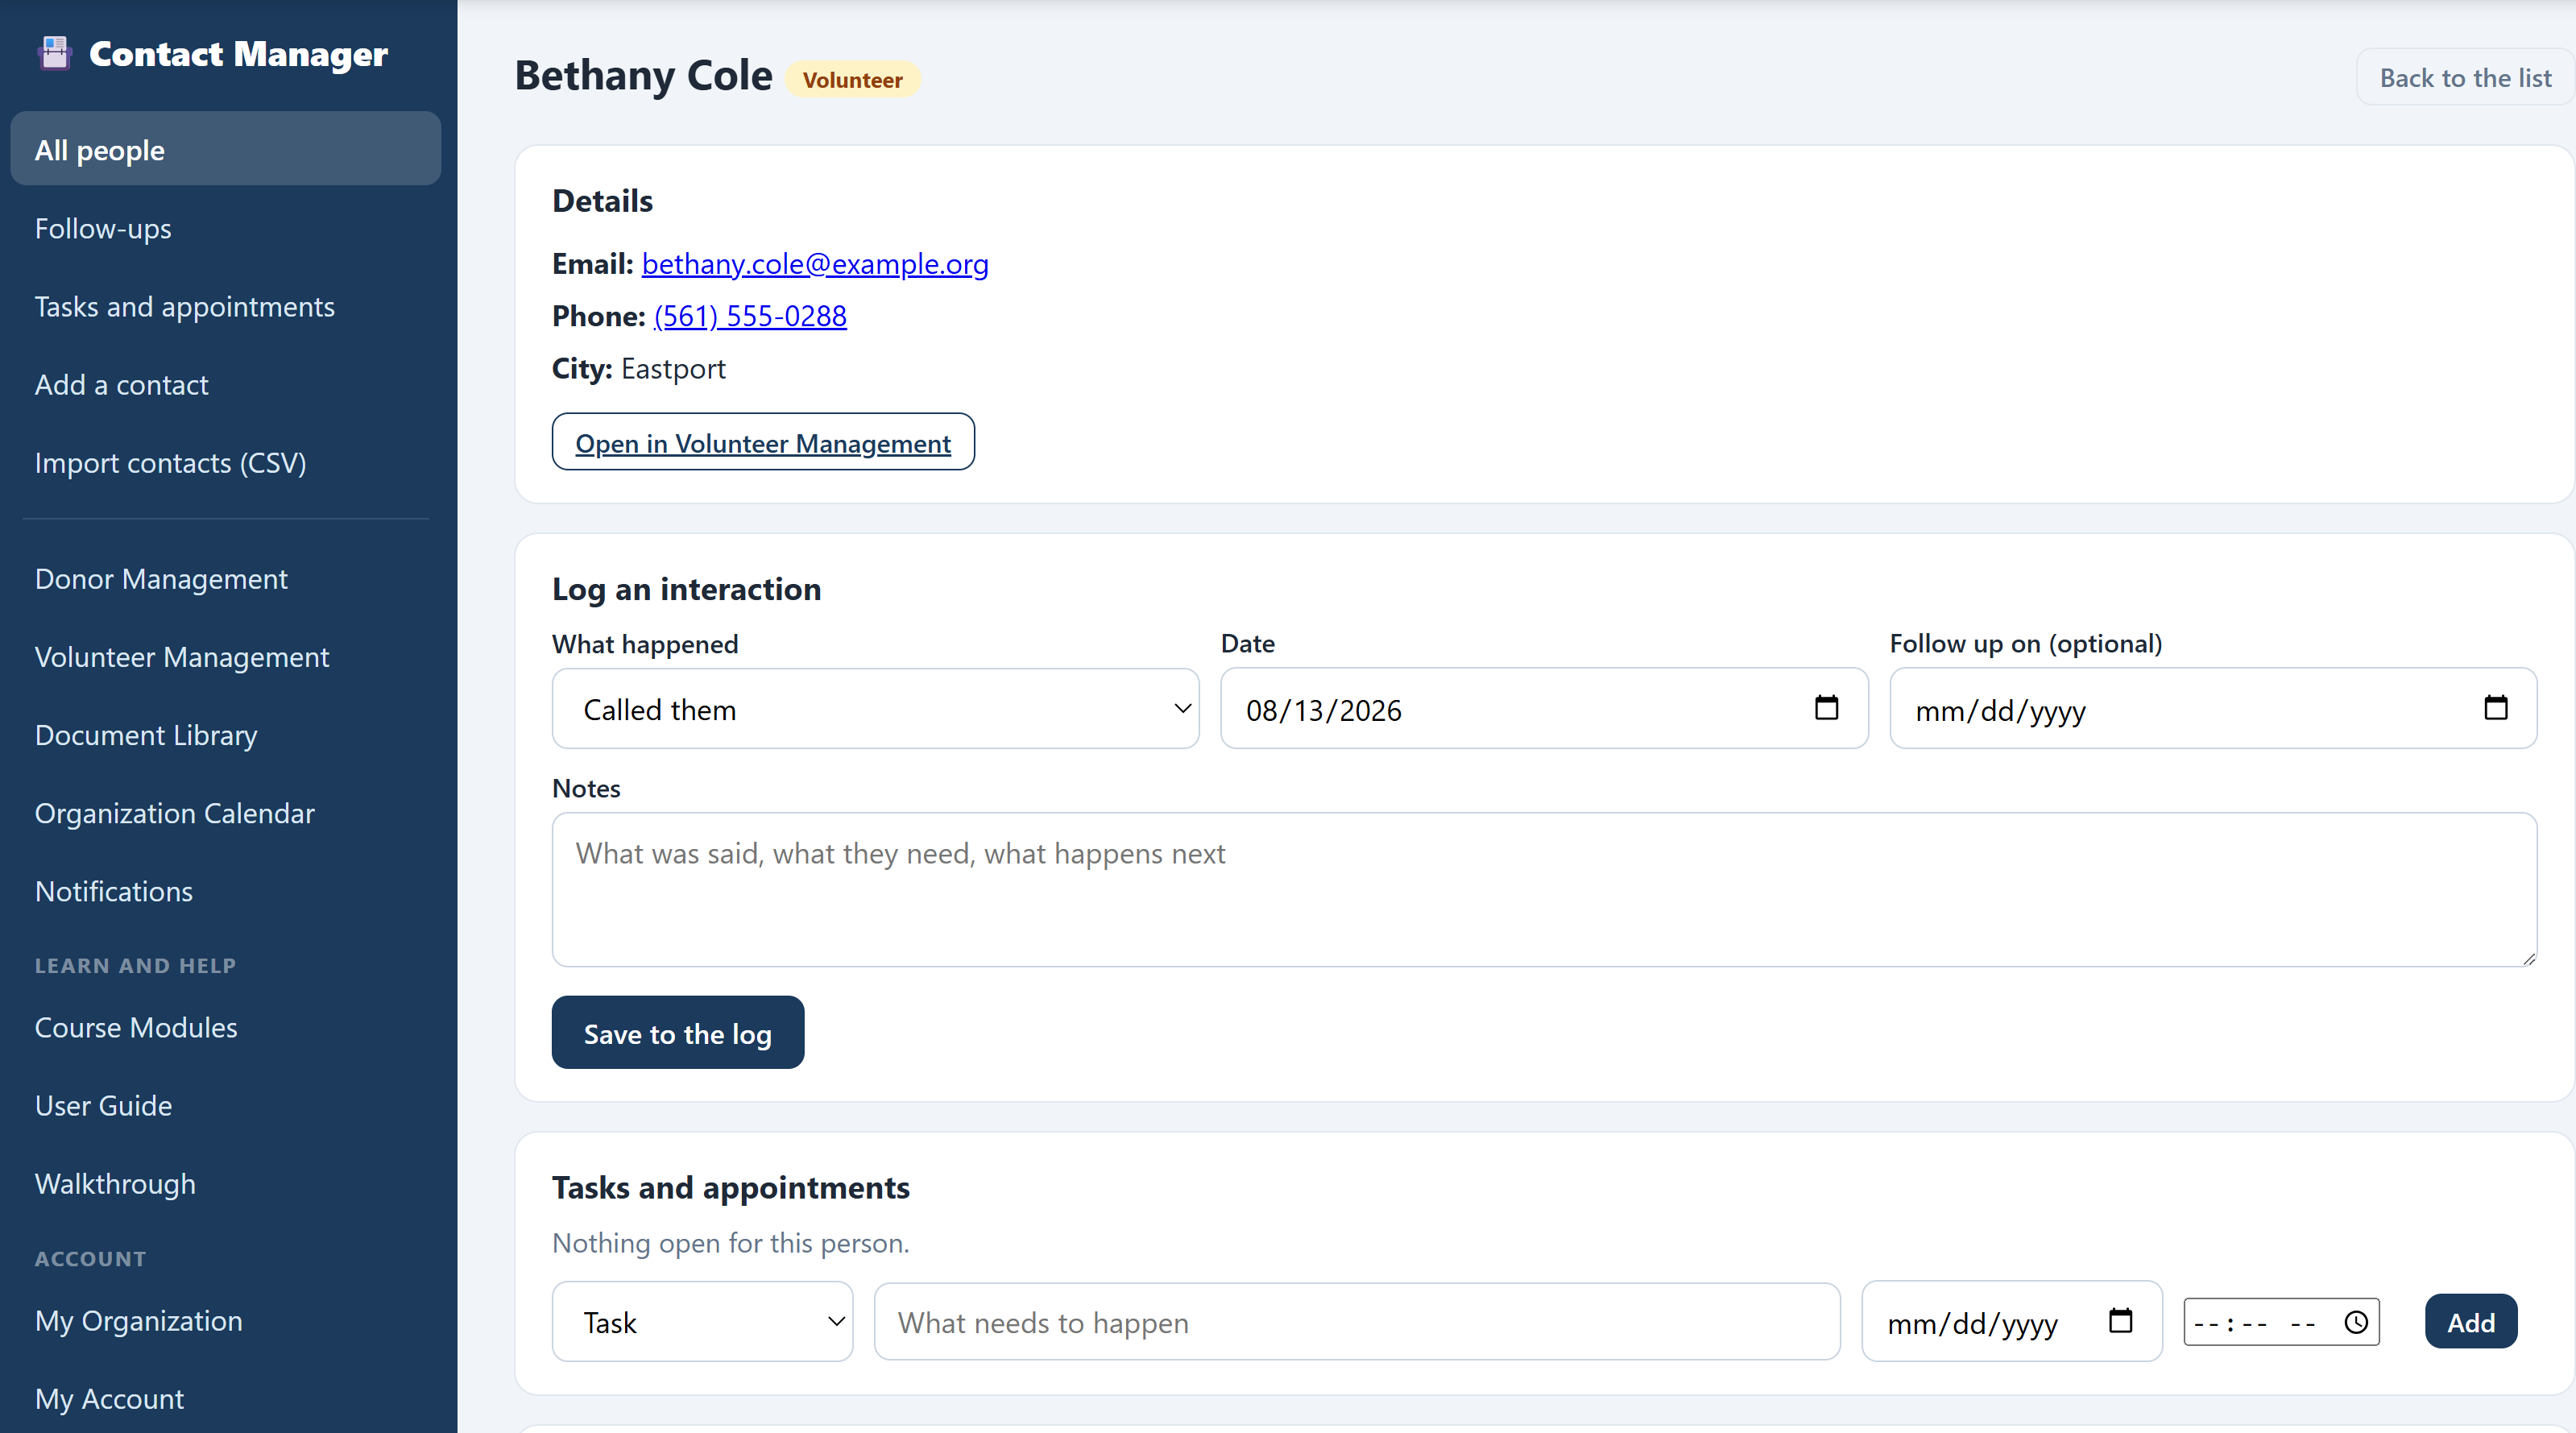The image size is (2576, 1433).
Task: Click the What needs to happen field
Action: (1357, 1322)
